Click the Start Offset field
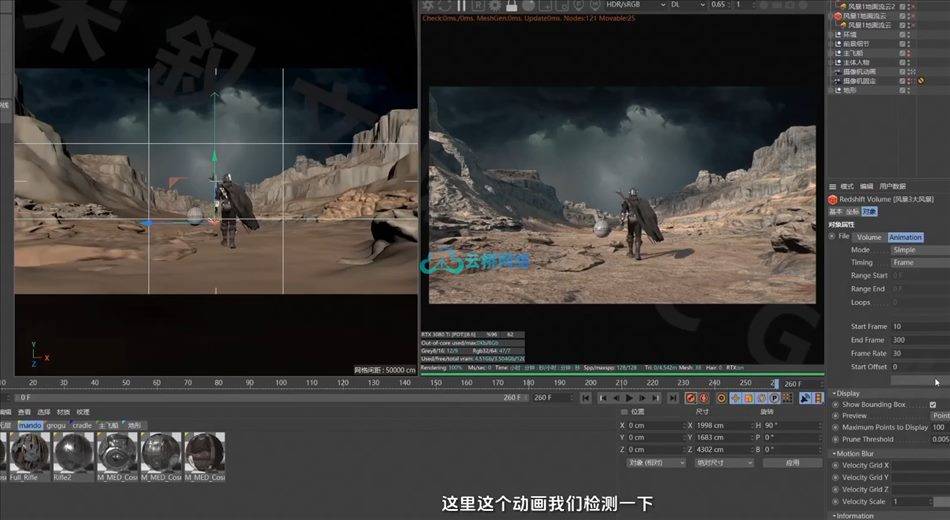Screen dimensions: 950x520 click(x=920, y=367)
